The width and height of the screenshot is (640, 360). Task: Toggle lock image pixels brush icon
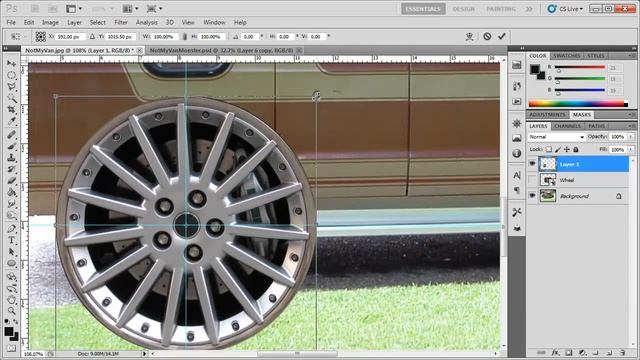click(x=558, y=149)
